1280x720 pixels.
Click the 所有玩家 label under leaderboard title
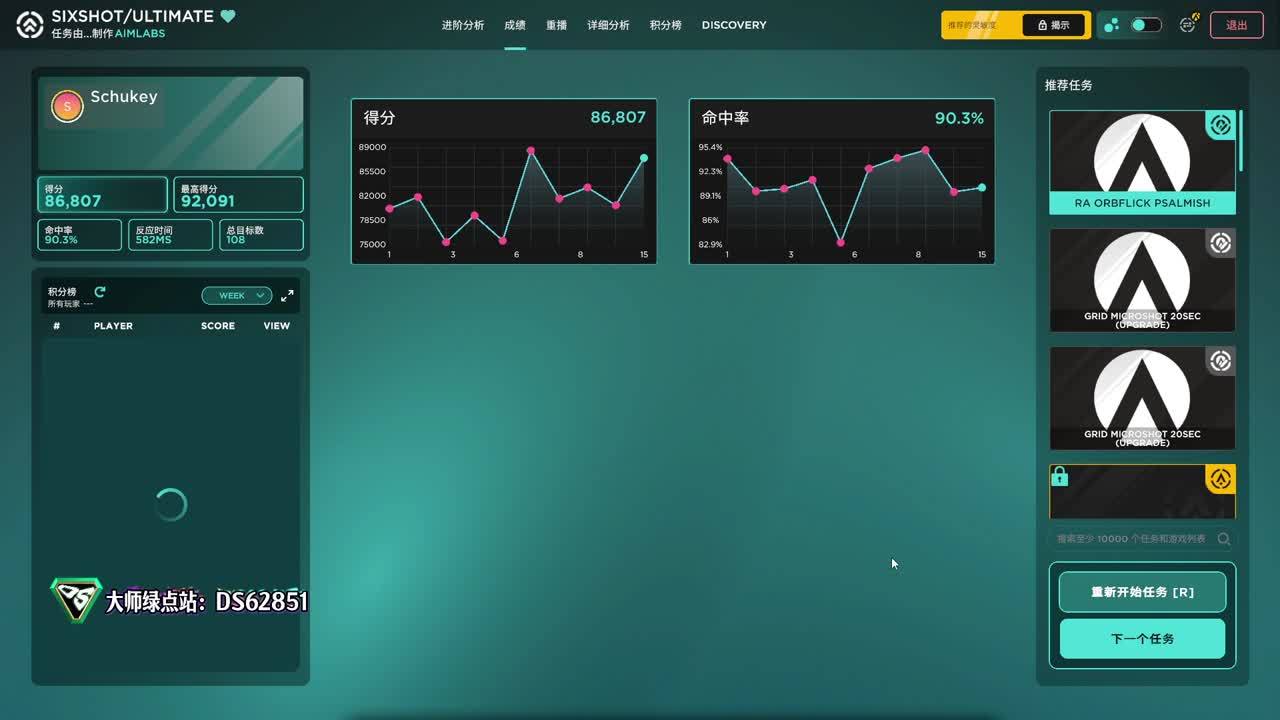[x=64, y=304]
